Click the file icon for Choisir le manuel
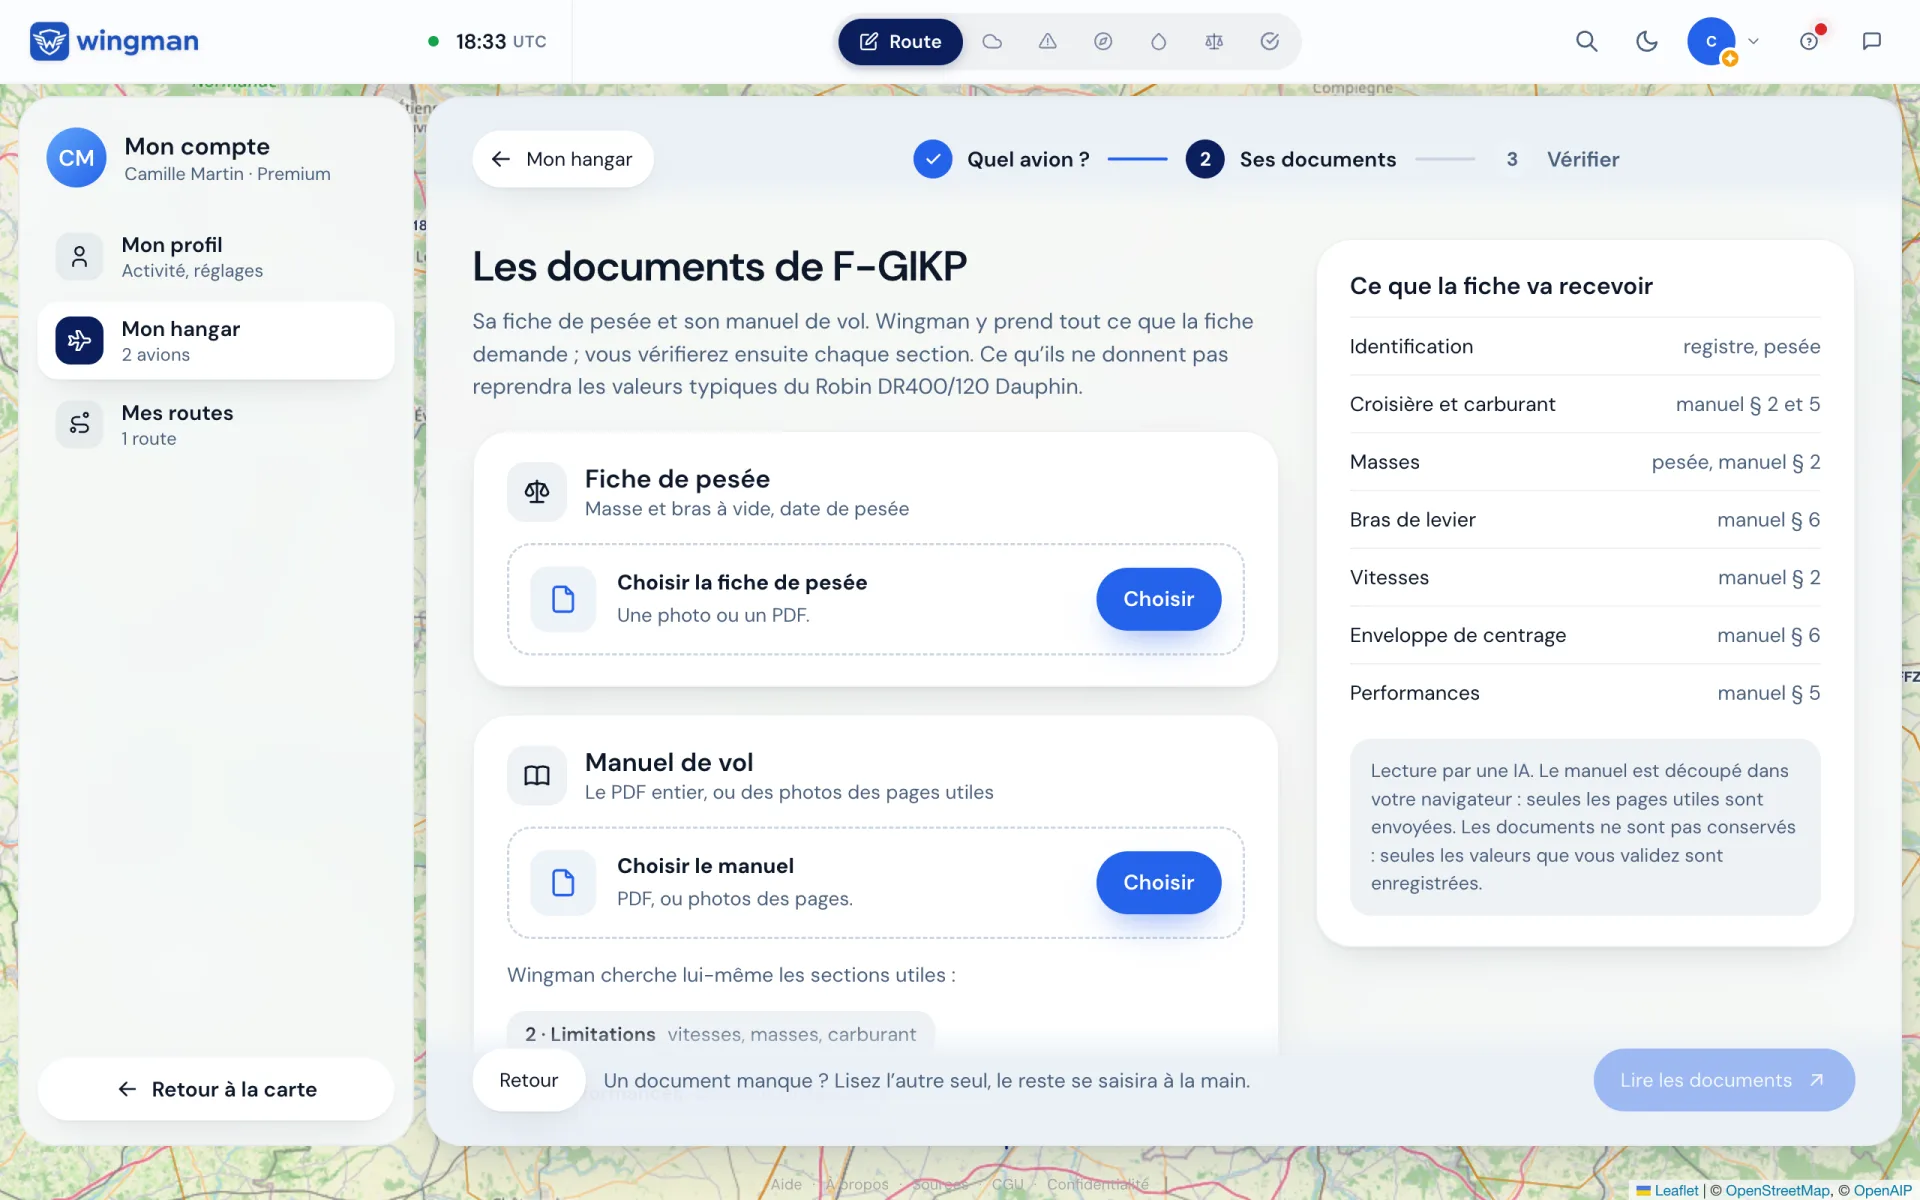Screen dimensions: 1920x1200 click(563, 883)
